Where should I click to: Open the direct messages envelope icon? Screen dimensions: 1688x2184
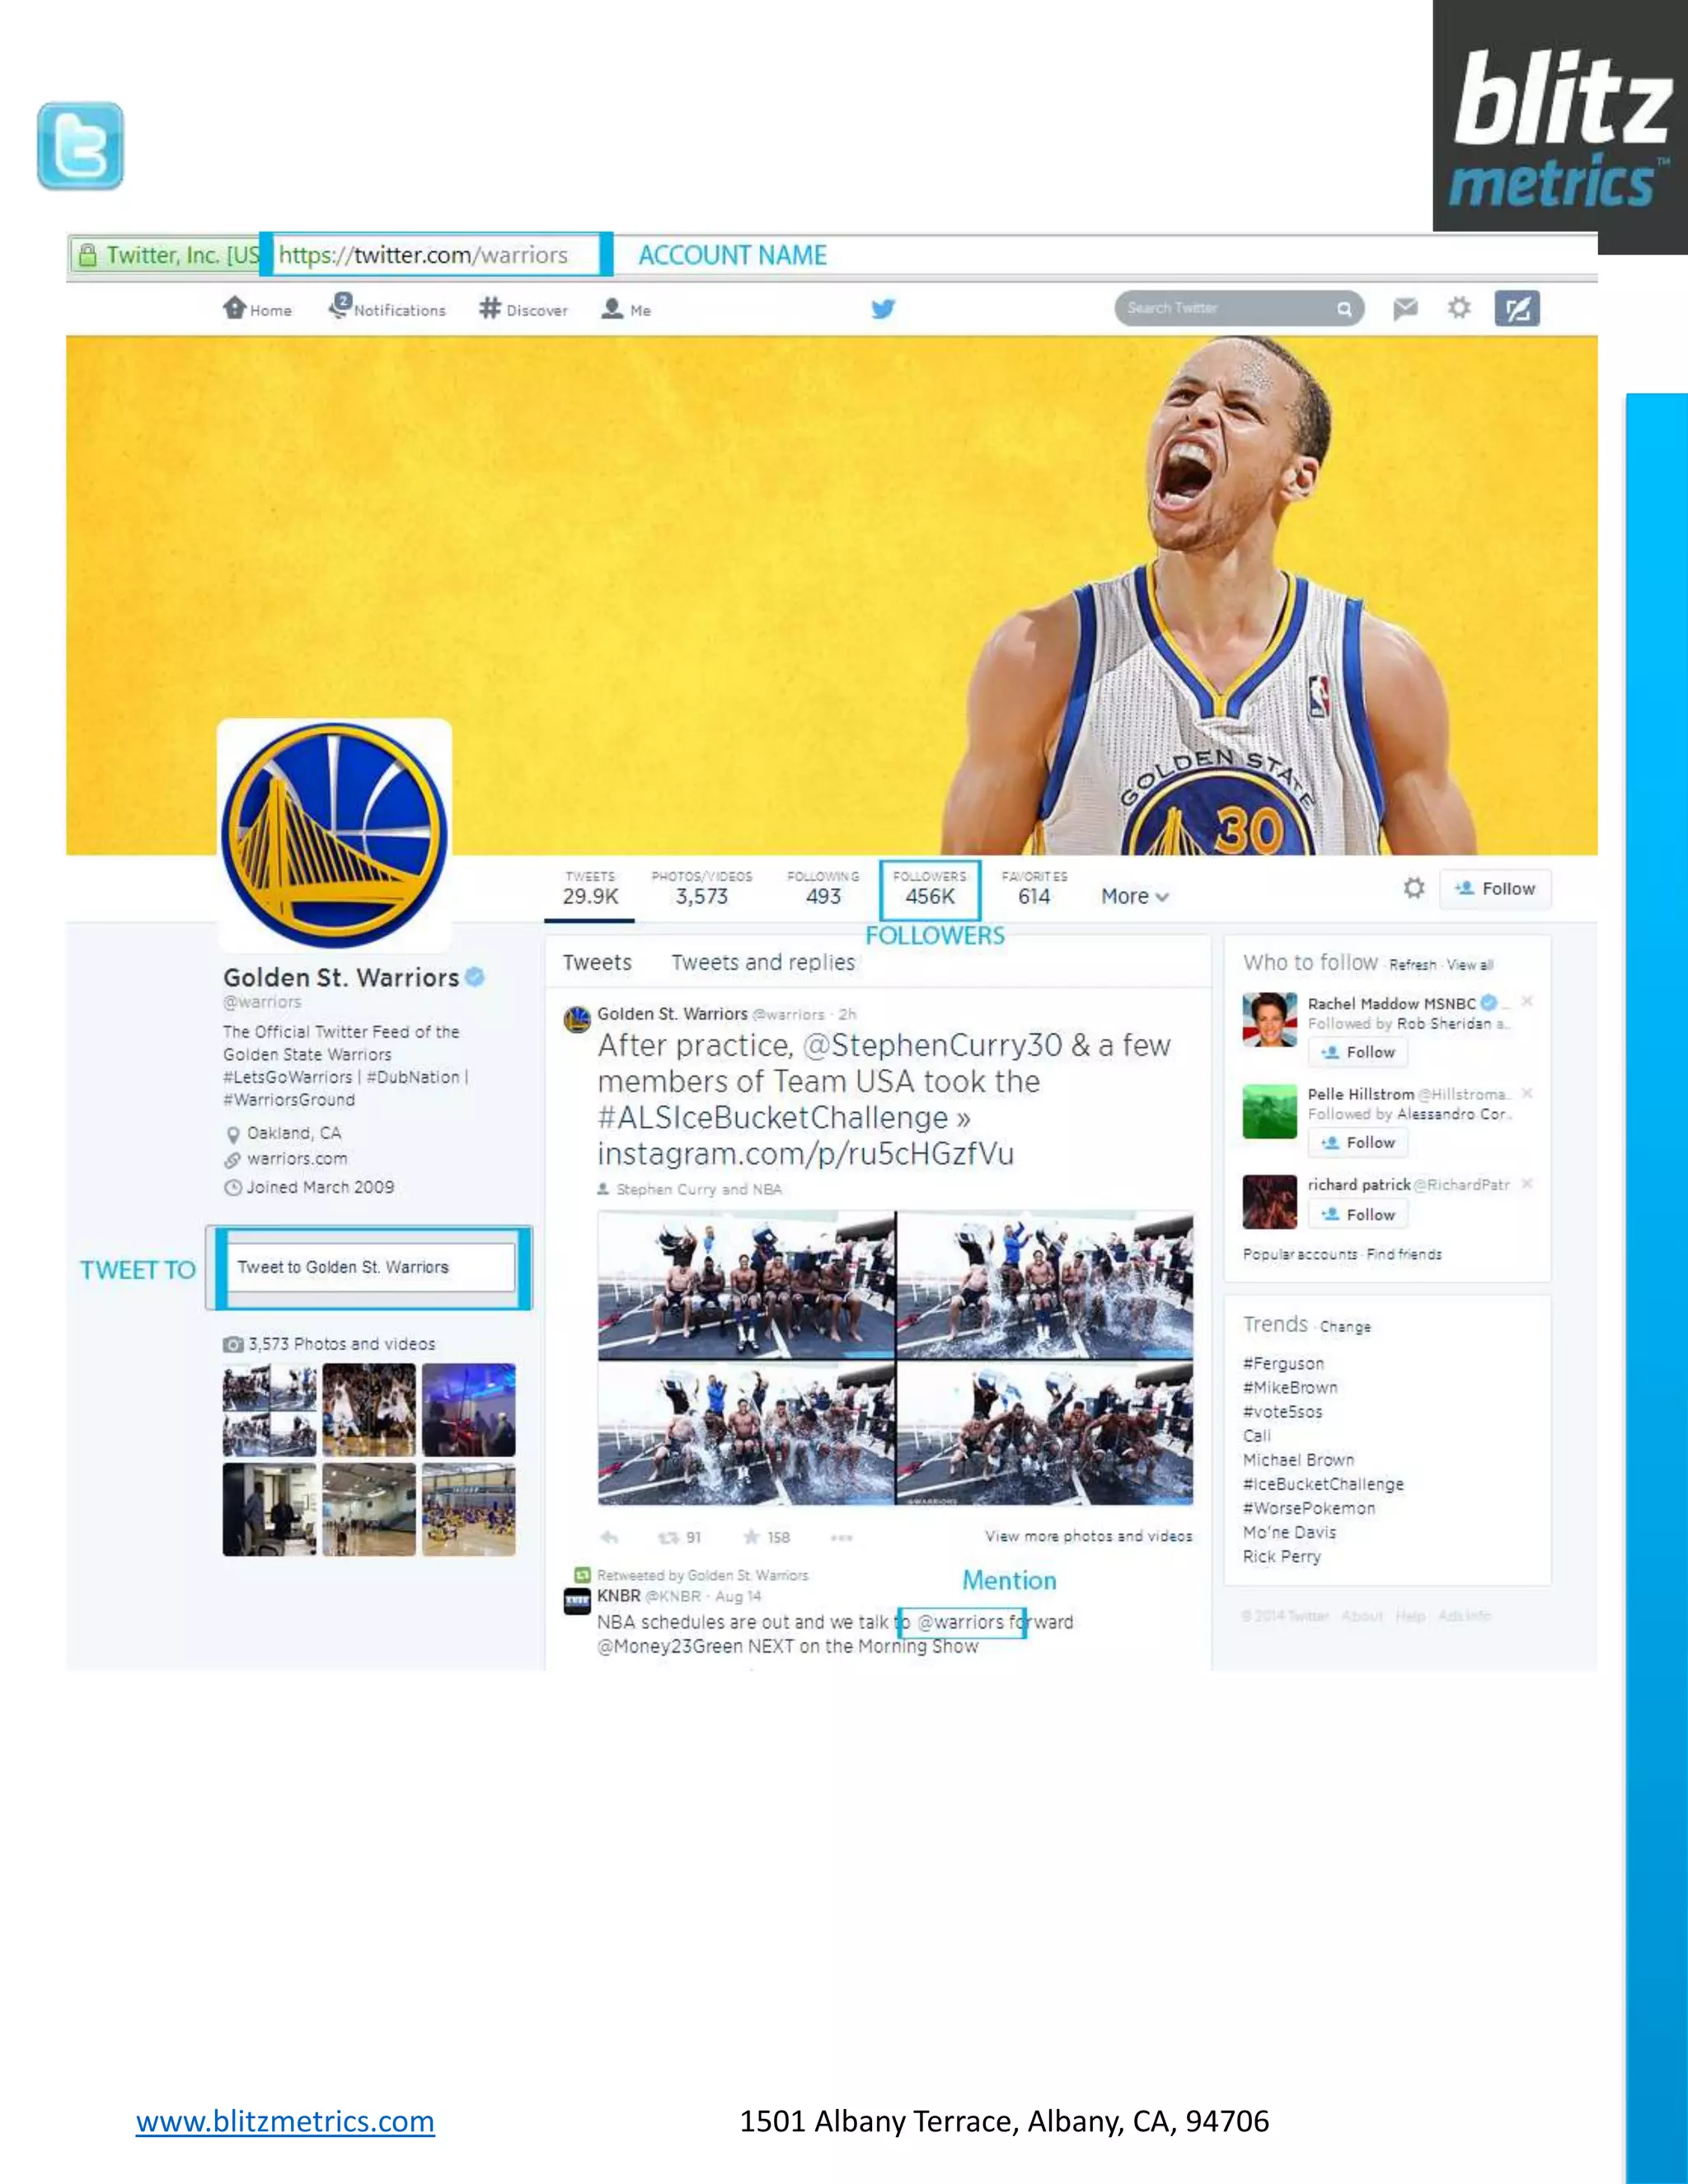(x=1405, y=309)
